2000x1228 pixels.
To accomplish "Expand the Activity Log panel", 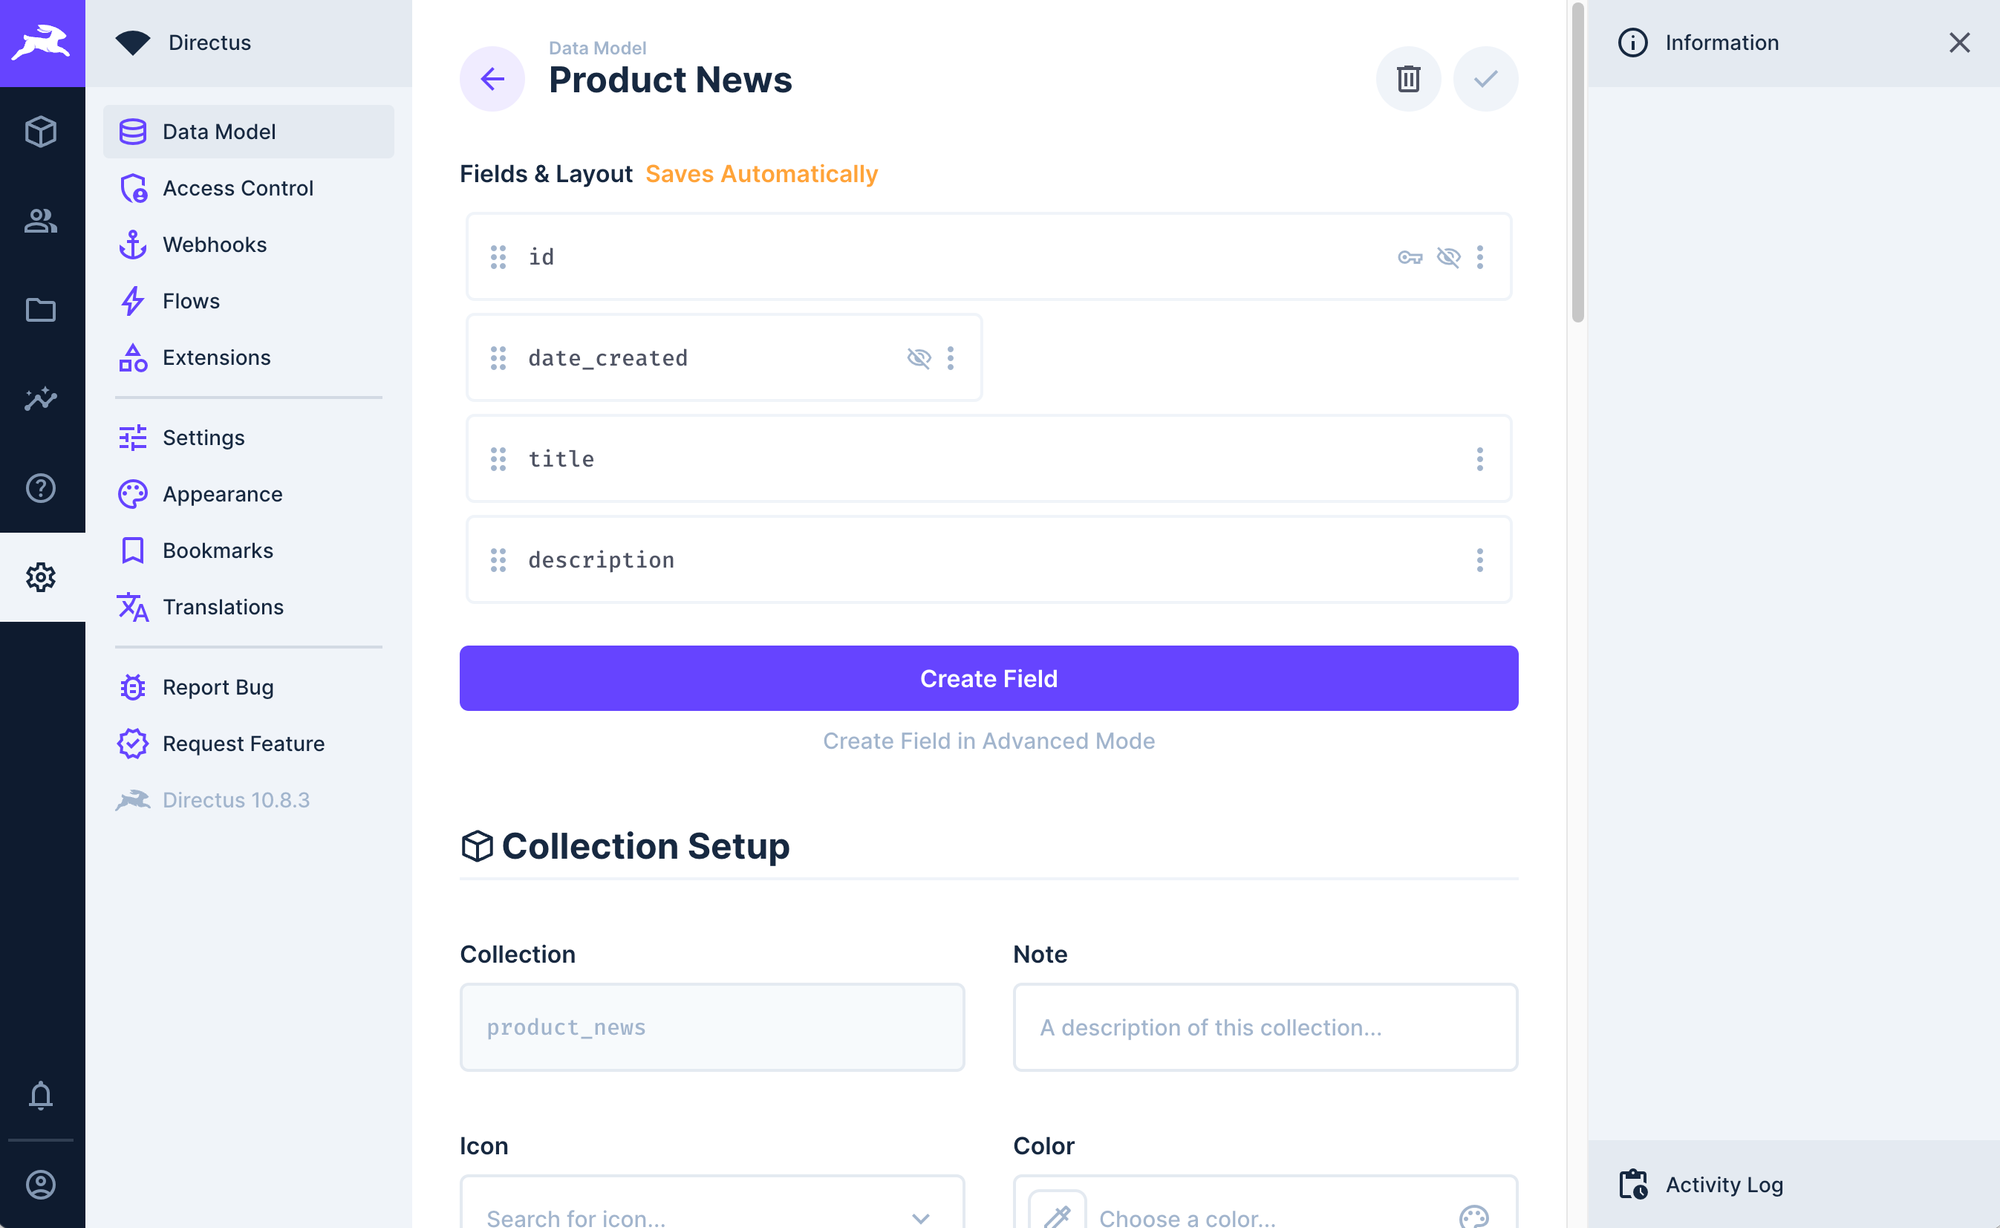I will (1724, 1184).
